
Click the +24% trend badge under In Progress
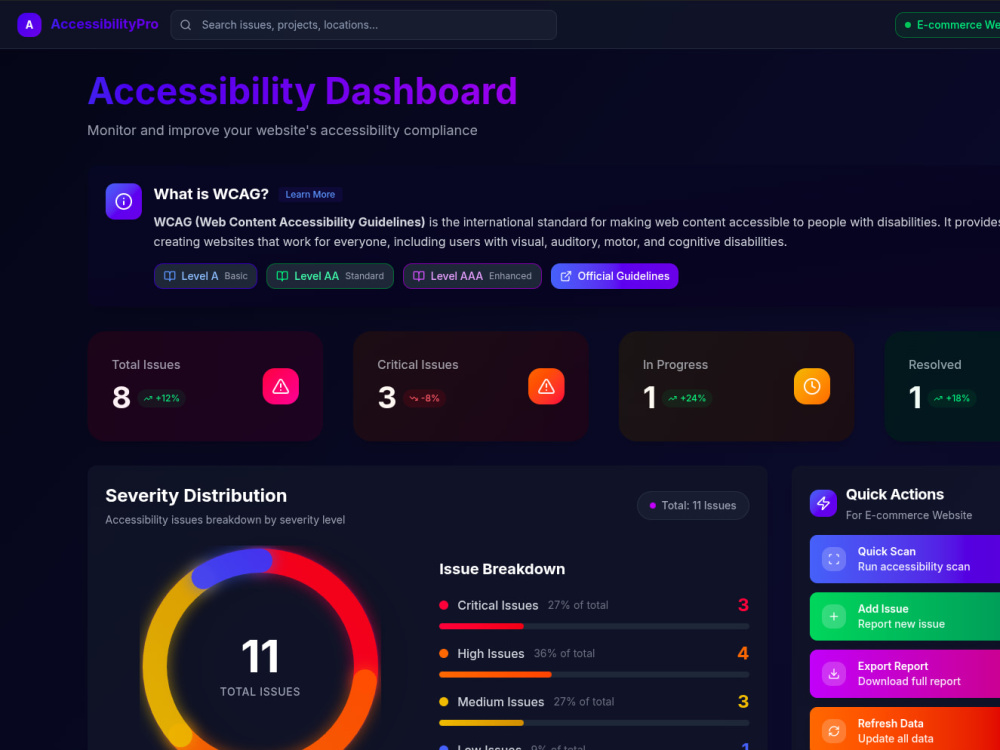688,399
